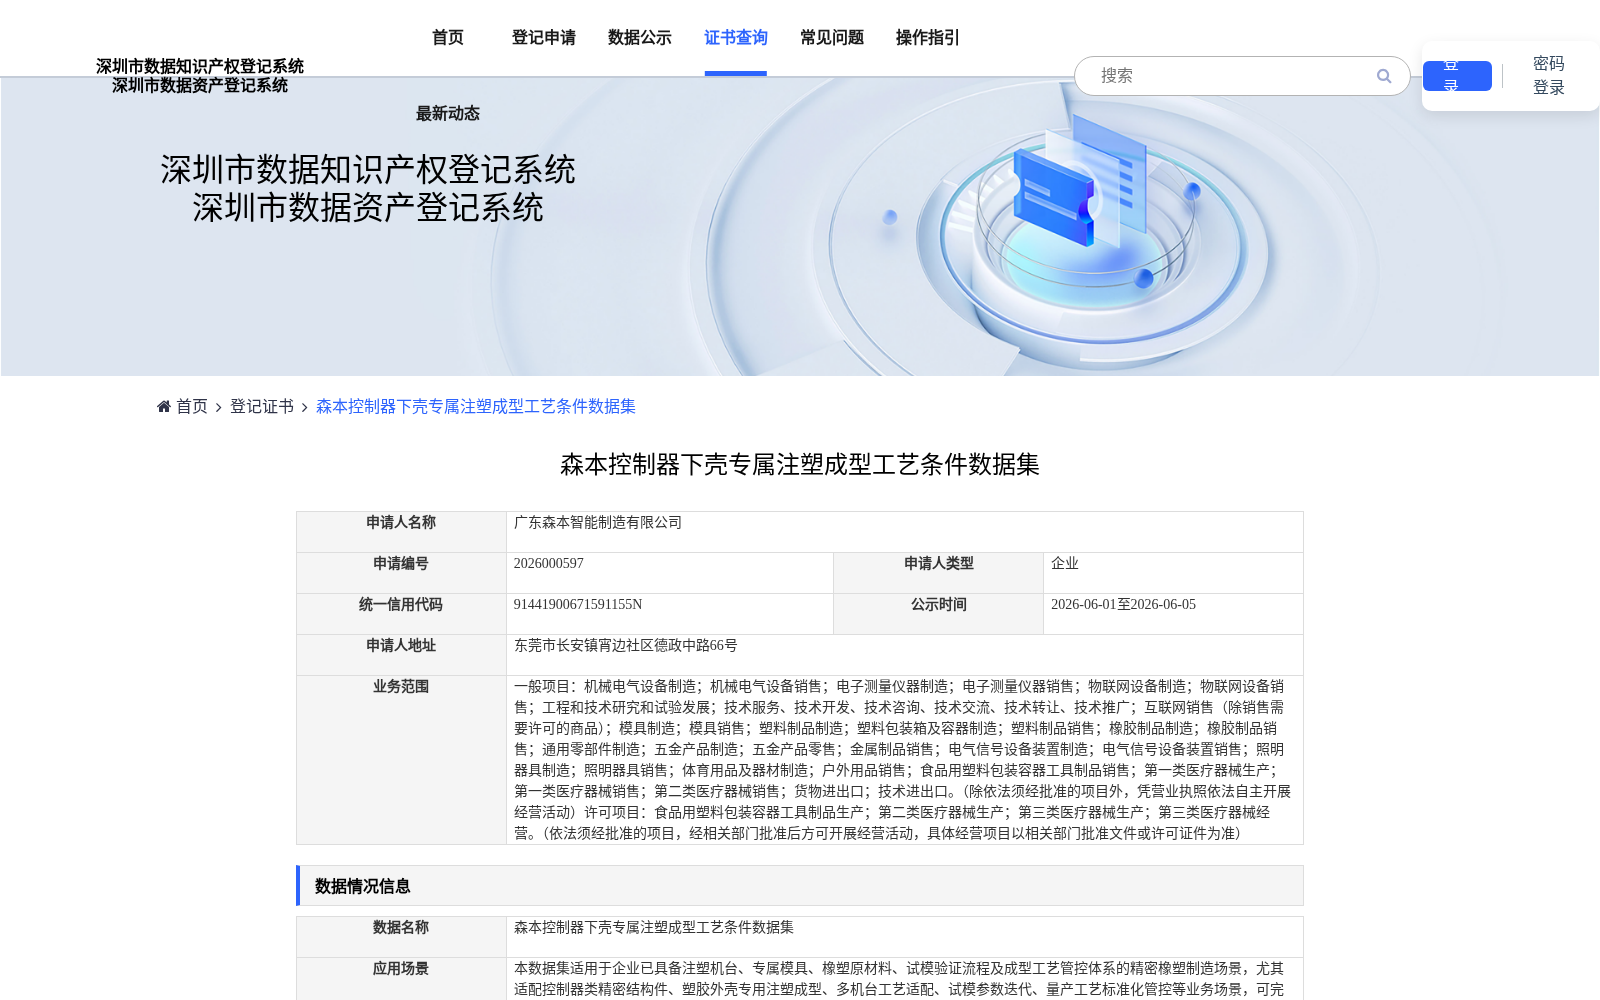Click the page heading 森本控制器下壳专属注塑成型工艺条件数据集

pos(800,465)
